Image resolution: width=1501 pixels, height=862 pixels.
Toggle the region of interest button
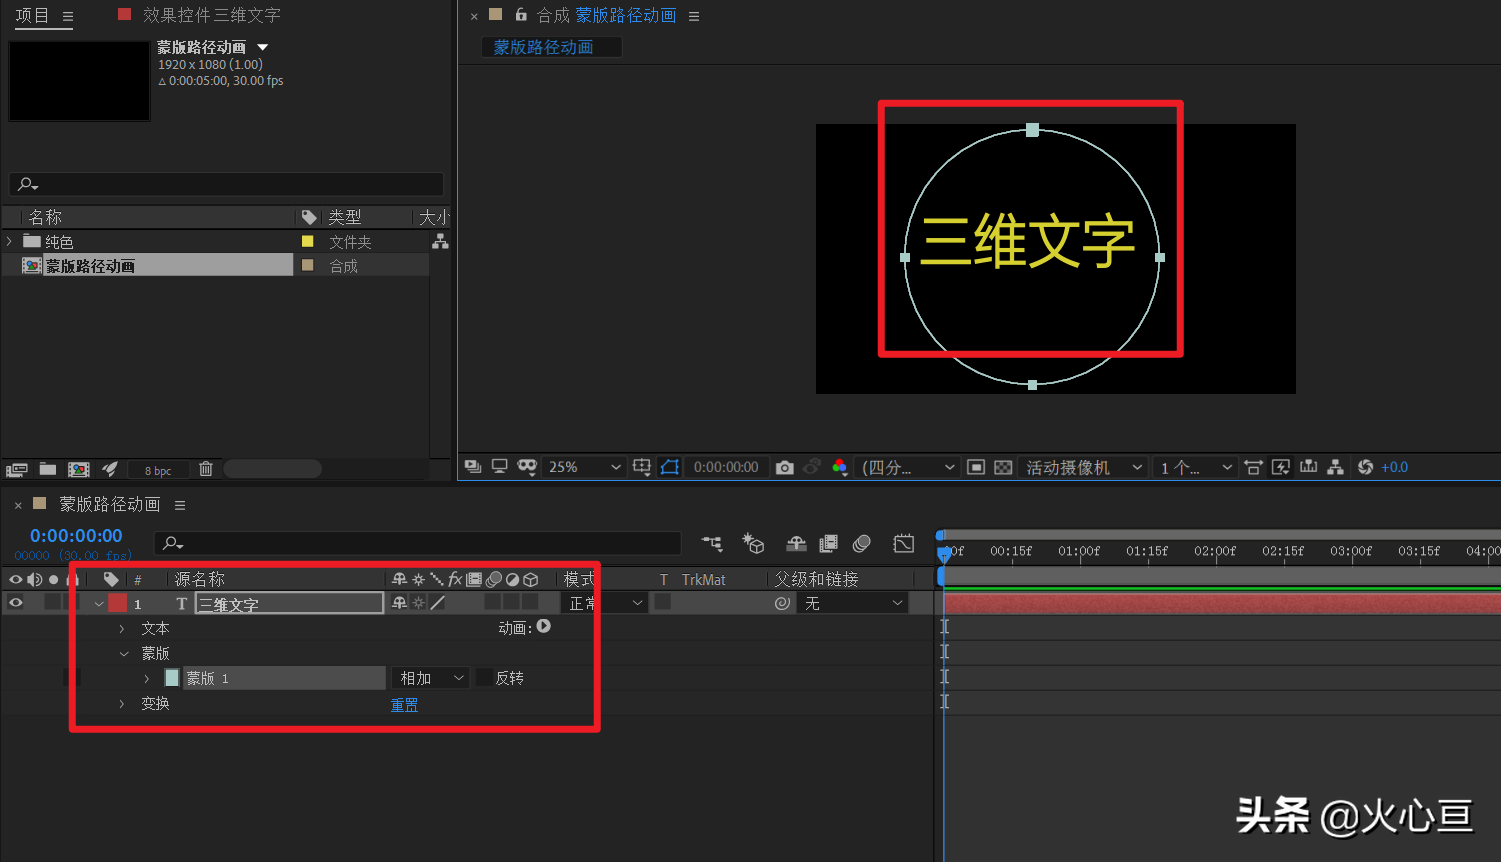tap(976, 467)
